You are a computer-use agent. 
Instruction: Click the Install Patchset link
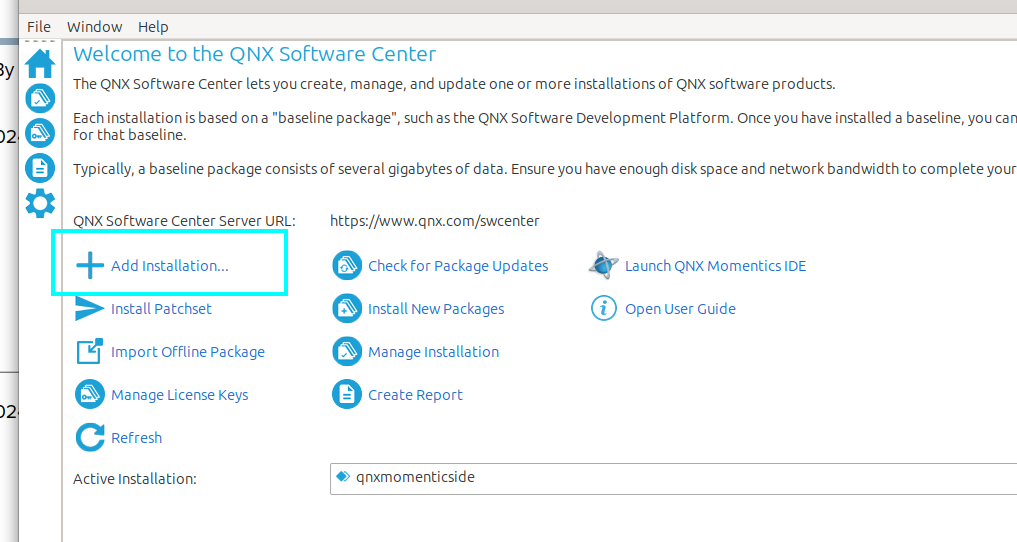point(161,309)
